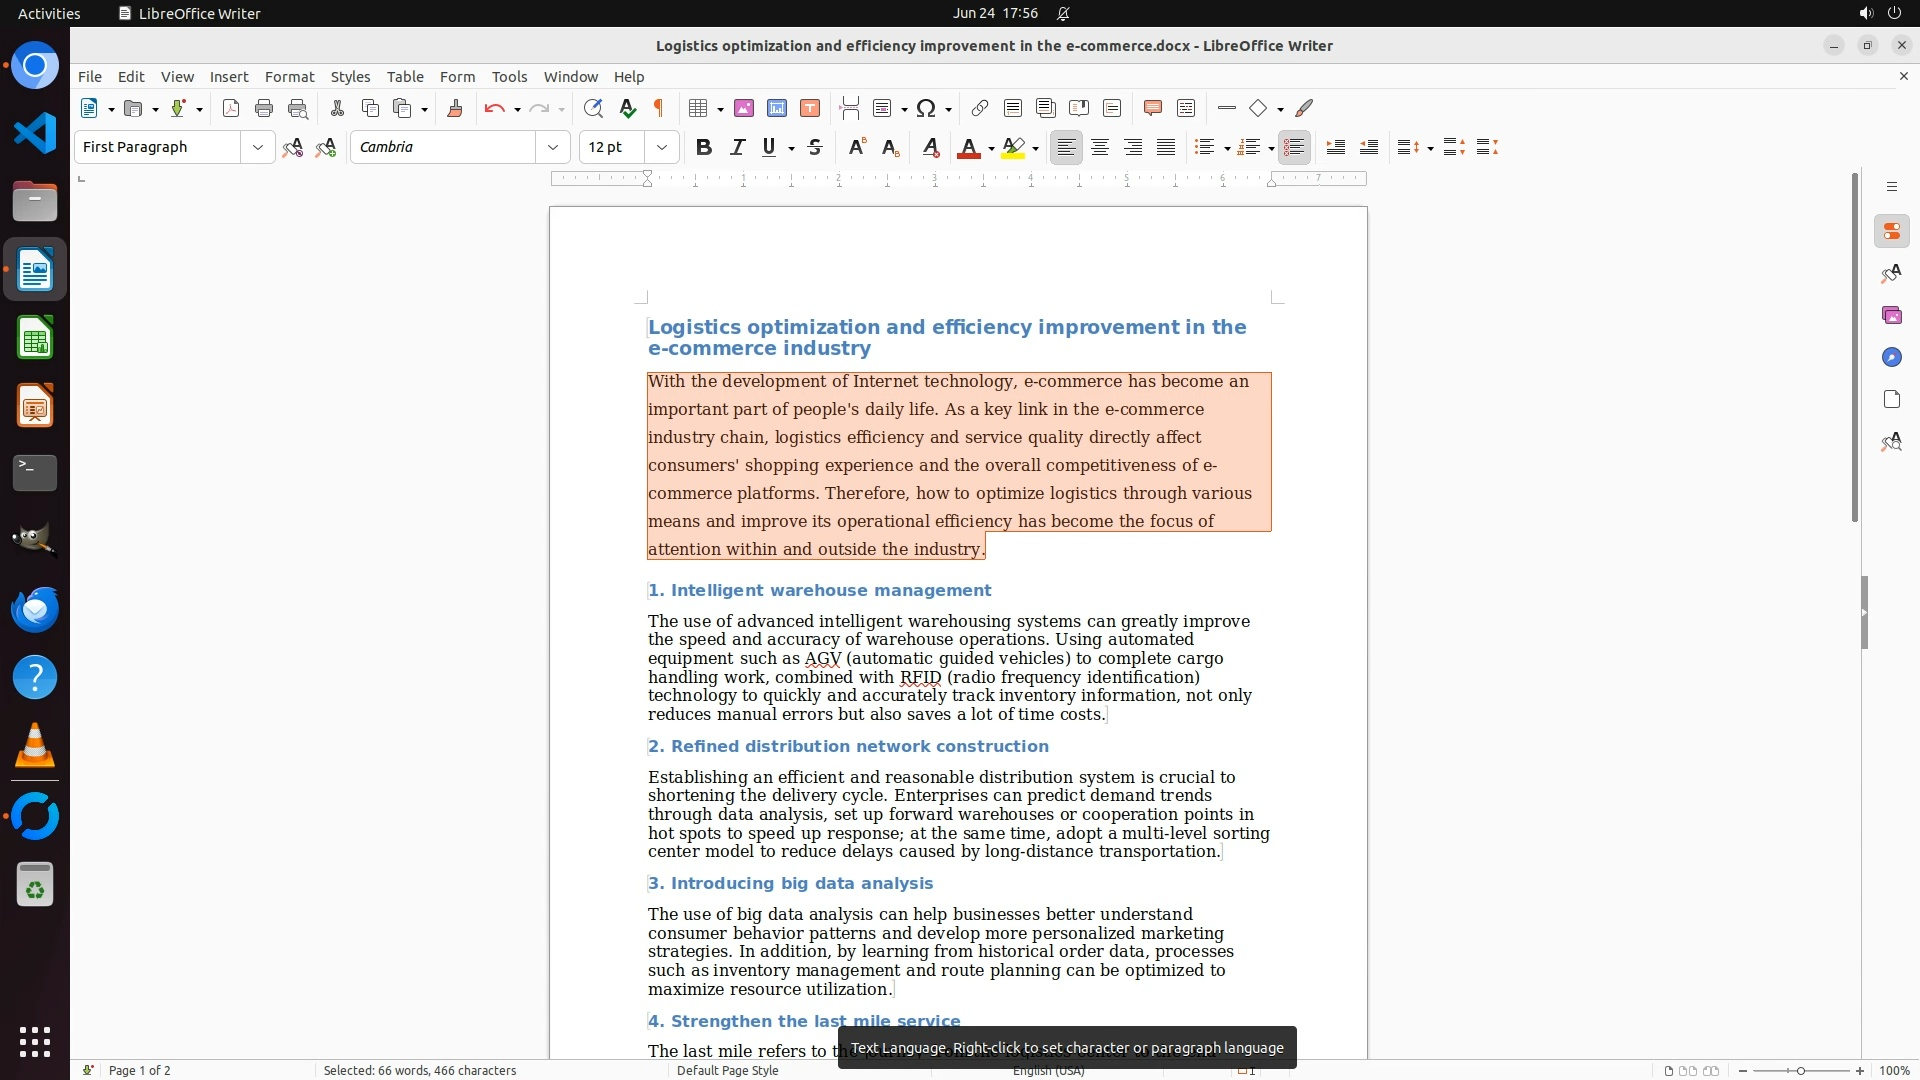Viewport: 1920px width, 1080px height.
Task: Toggle Italic formatting
Action: [738, 148]
